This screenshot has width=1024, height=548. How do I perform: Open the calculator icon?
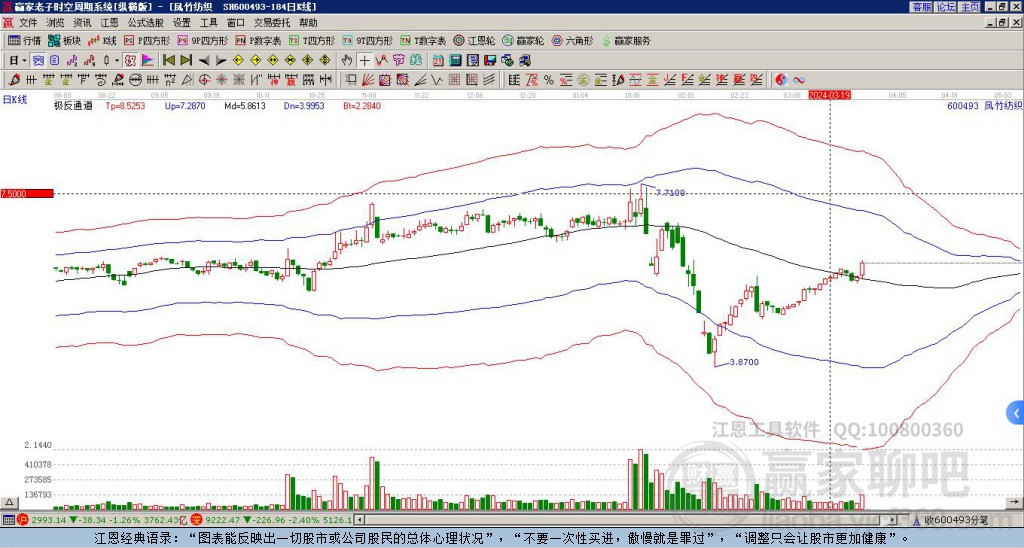point(455,61)
